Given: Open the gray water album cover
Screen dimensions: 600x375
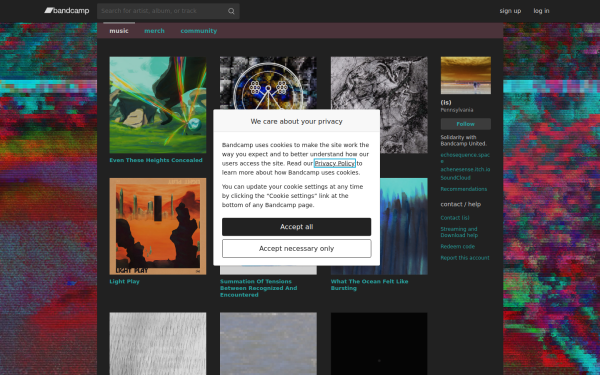Looking at the screenshot, I should tap(268, 344).
